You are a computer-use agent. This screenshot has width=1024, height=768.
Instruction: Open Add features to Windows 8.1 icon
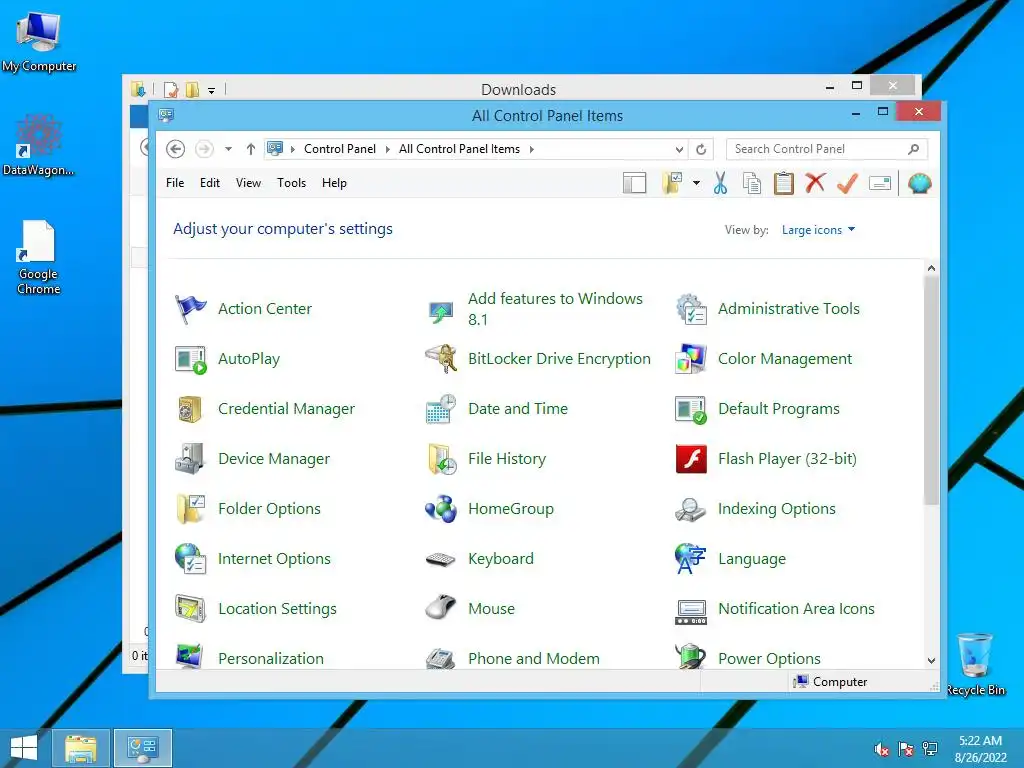click(441, 310)
